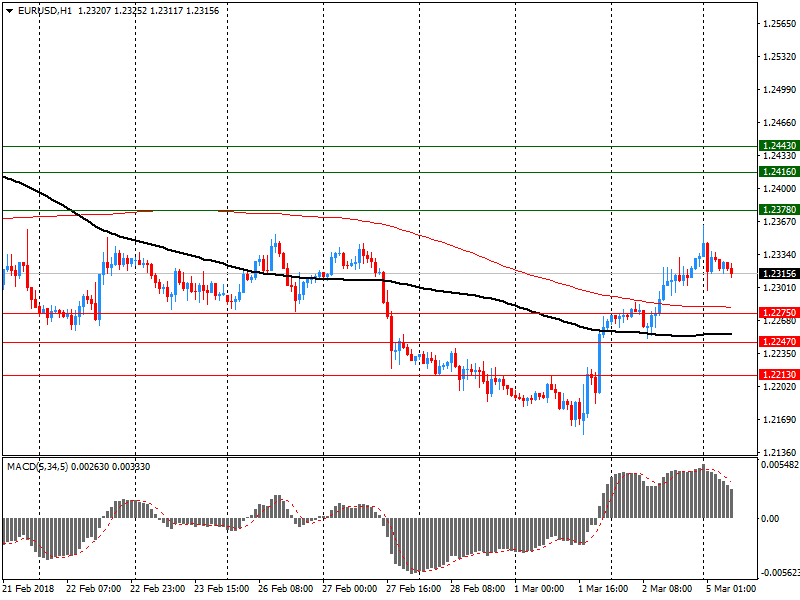
Task: Click the 1.25650 price scale value
Action: point(779,23)
